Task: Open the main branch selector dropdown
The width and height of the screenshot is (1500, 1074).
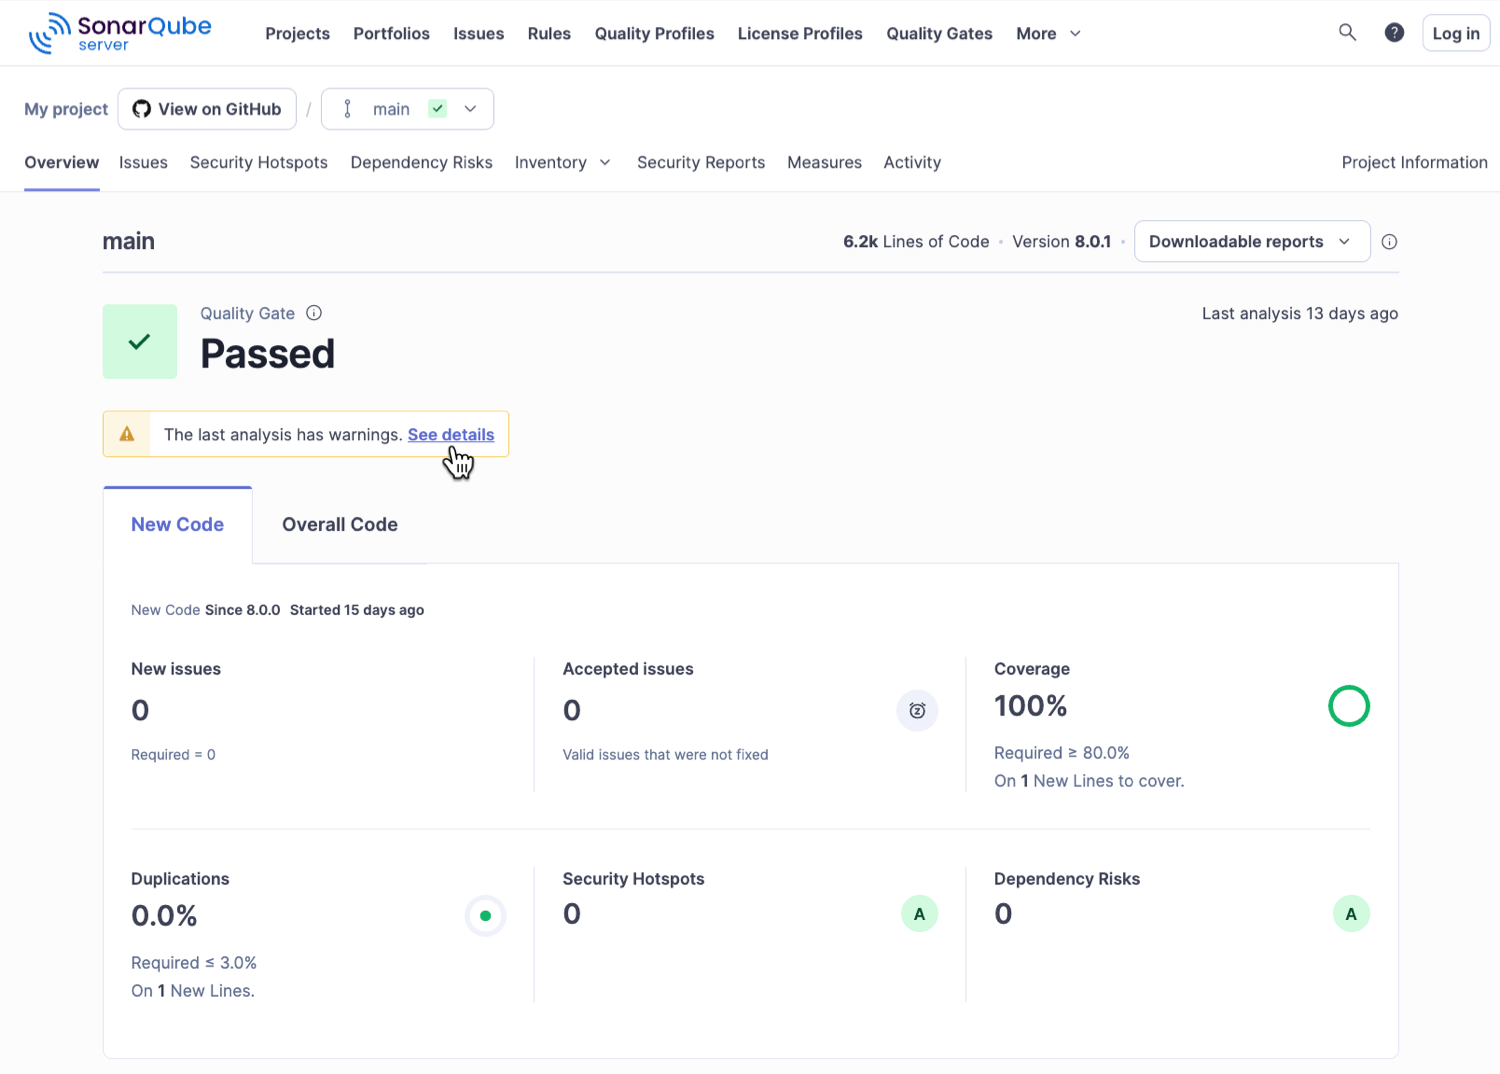Action: (x=469, y=108)
